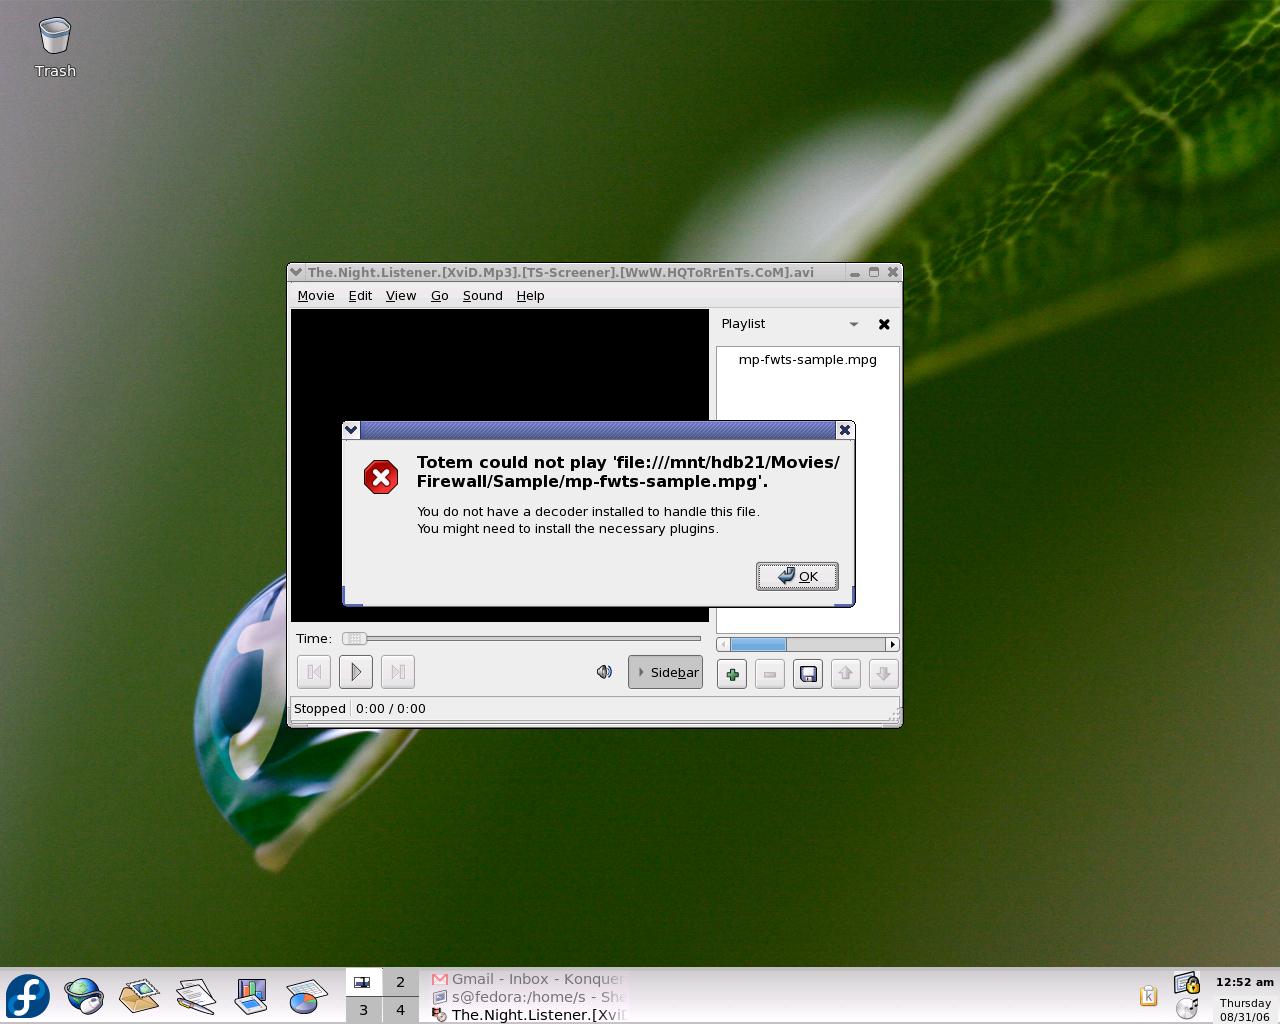Switch to virtual desktop 4
Viewport: 1280px width, 1024px height.
pyautogui.click(x=400, y=1010)
